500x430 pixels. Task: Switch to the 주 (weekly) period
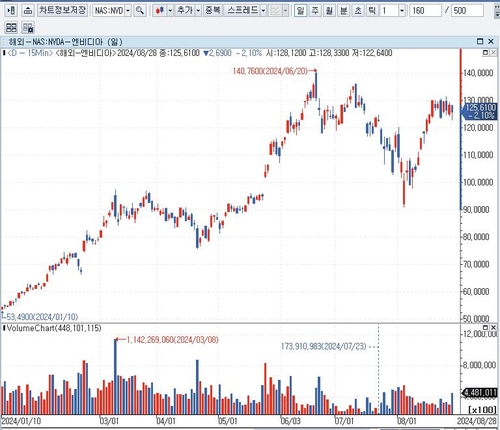coord(315,11)
